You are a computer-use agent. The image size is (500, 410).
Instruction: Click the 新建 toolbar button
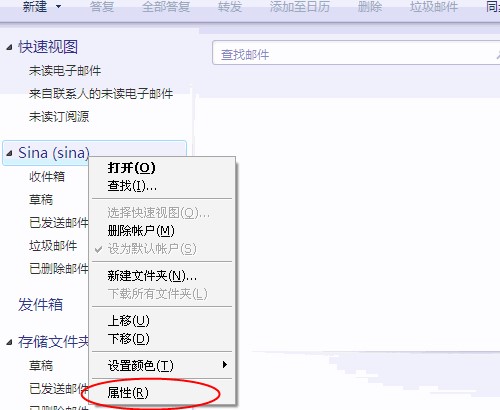35,6
